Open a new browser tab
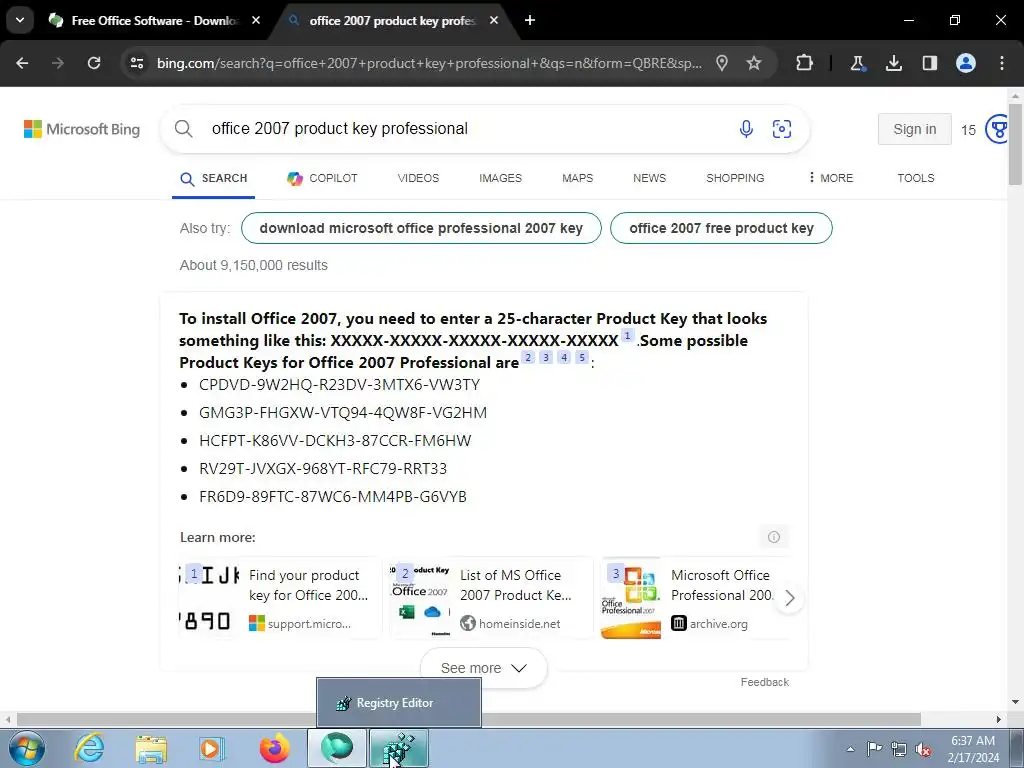The height and width of the screenshot is (768, 1024). tap(530, 20)
